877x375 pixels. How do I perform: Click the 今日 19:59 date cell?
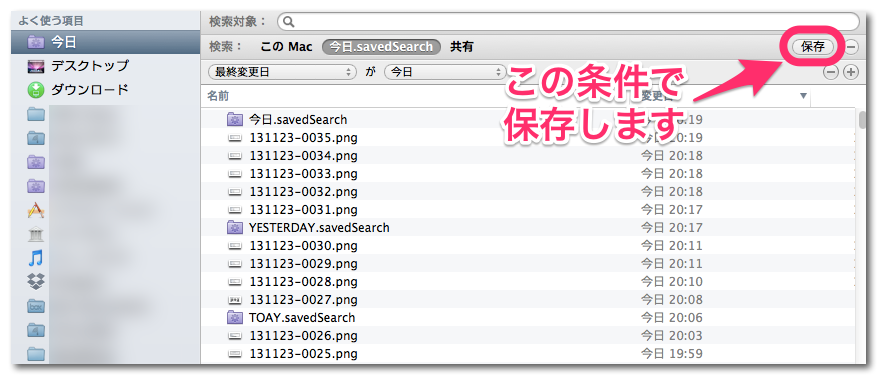click(672, 354)
